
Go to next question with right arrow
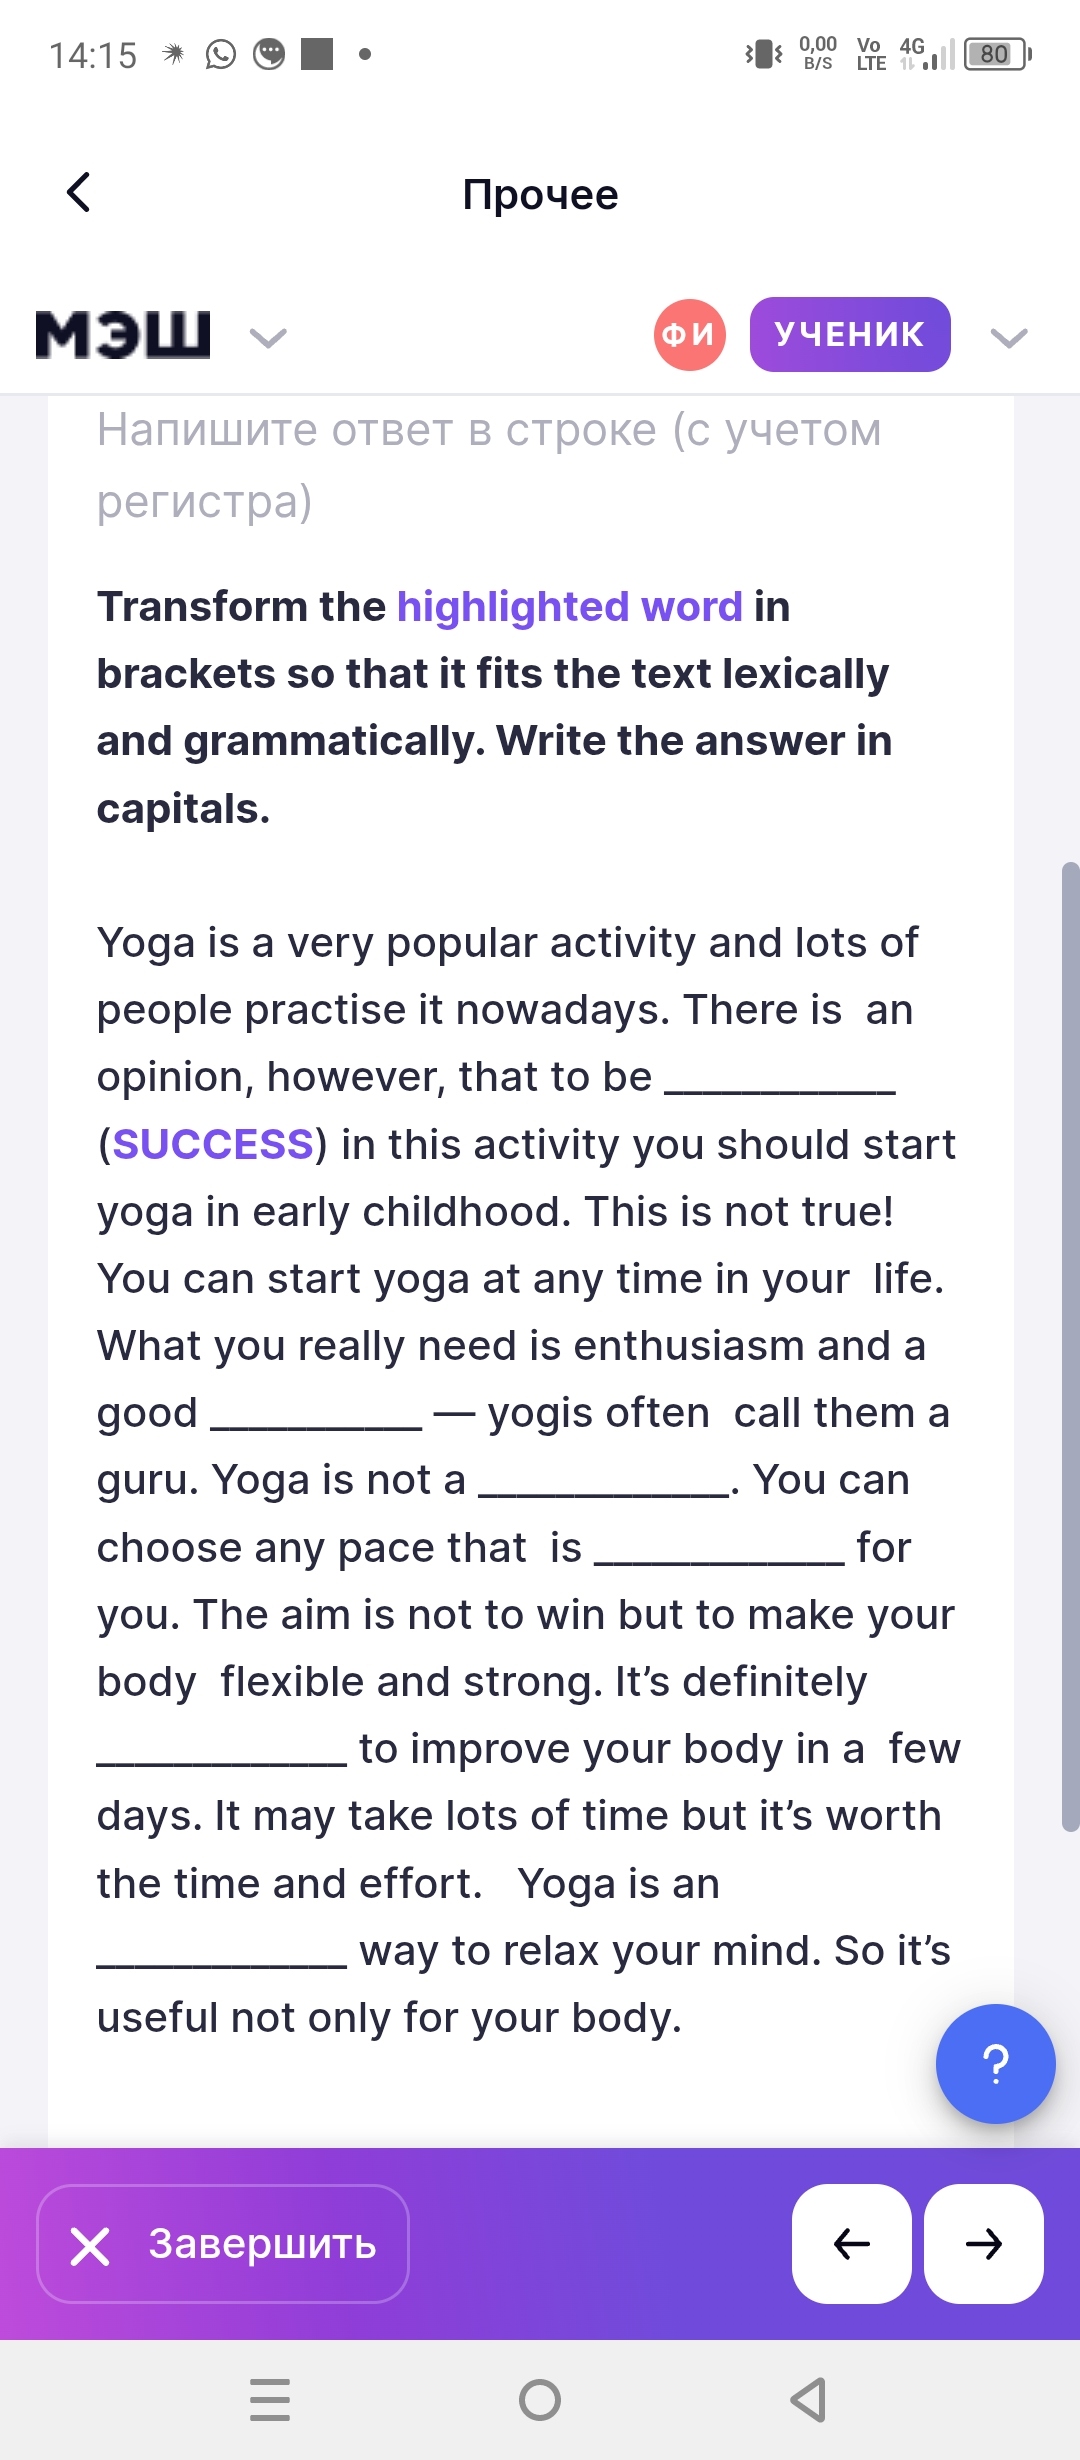pos(984,2243)
